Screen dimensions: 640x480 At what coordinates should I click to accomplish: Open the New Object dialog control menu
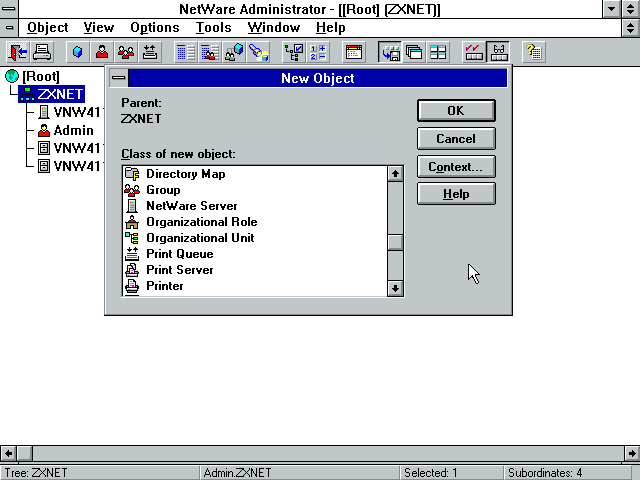[x=118, y=78]
